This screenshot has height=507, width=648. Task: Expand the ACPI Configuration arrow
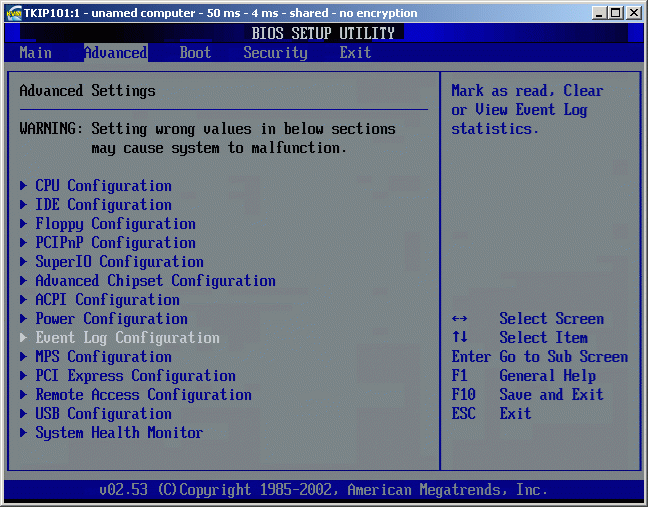pyautogui.click(x=24, y=300)
